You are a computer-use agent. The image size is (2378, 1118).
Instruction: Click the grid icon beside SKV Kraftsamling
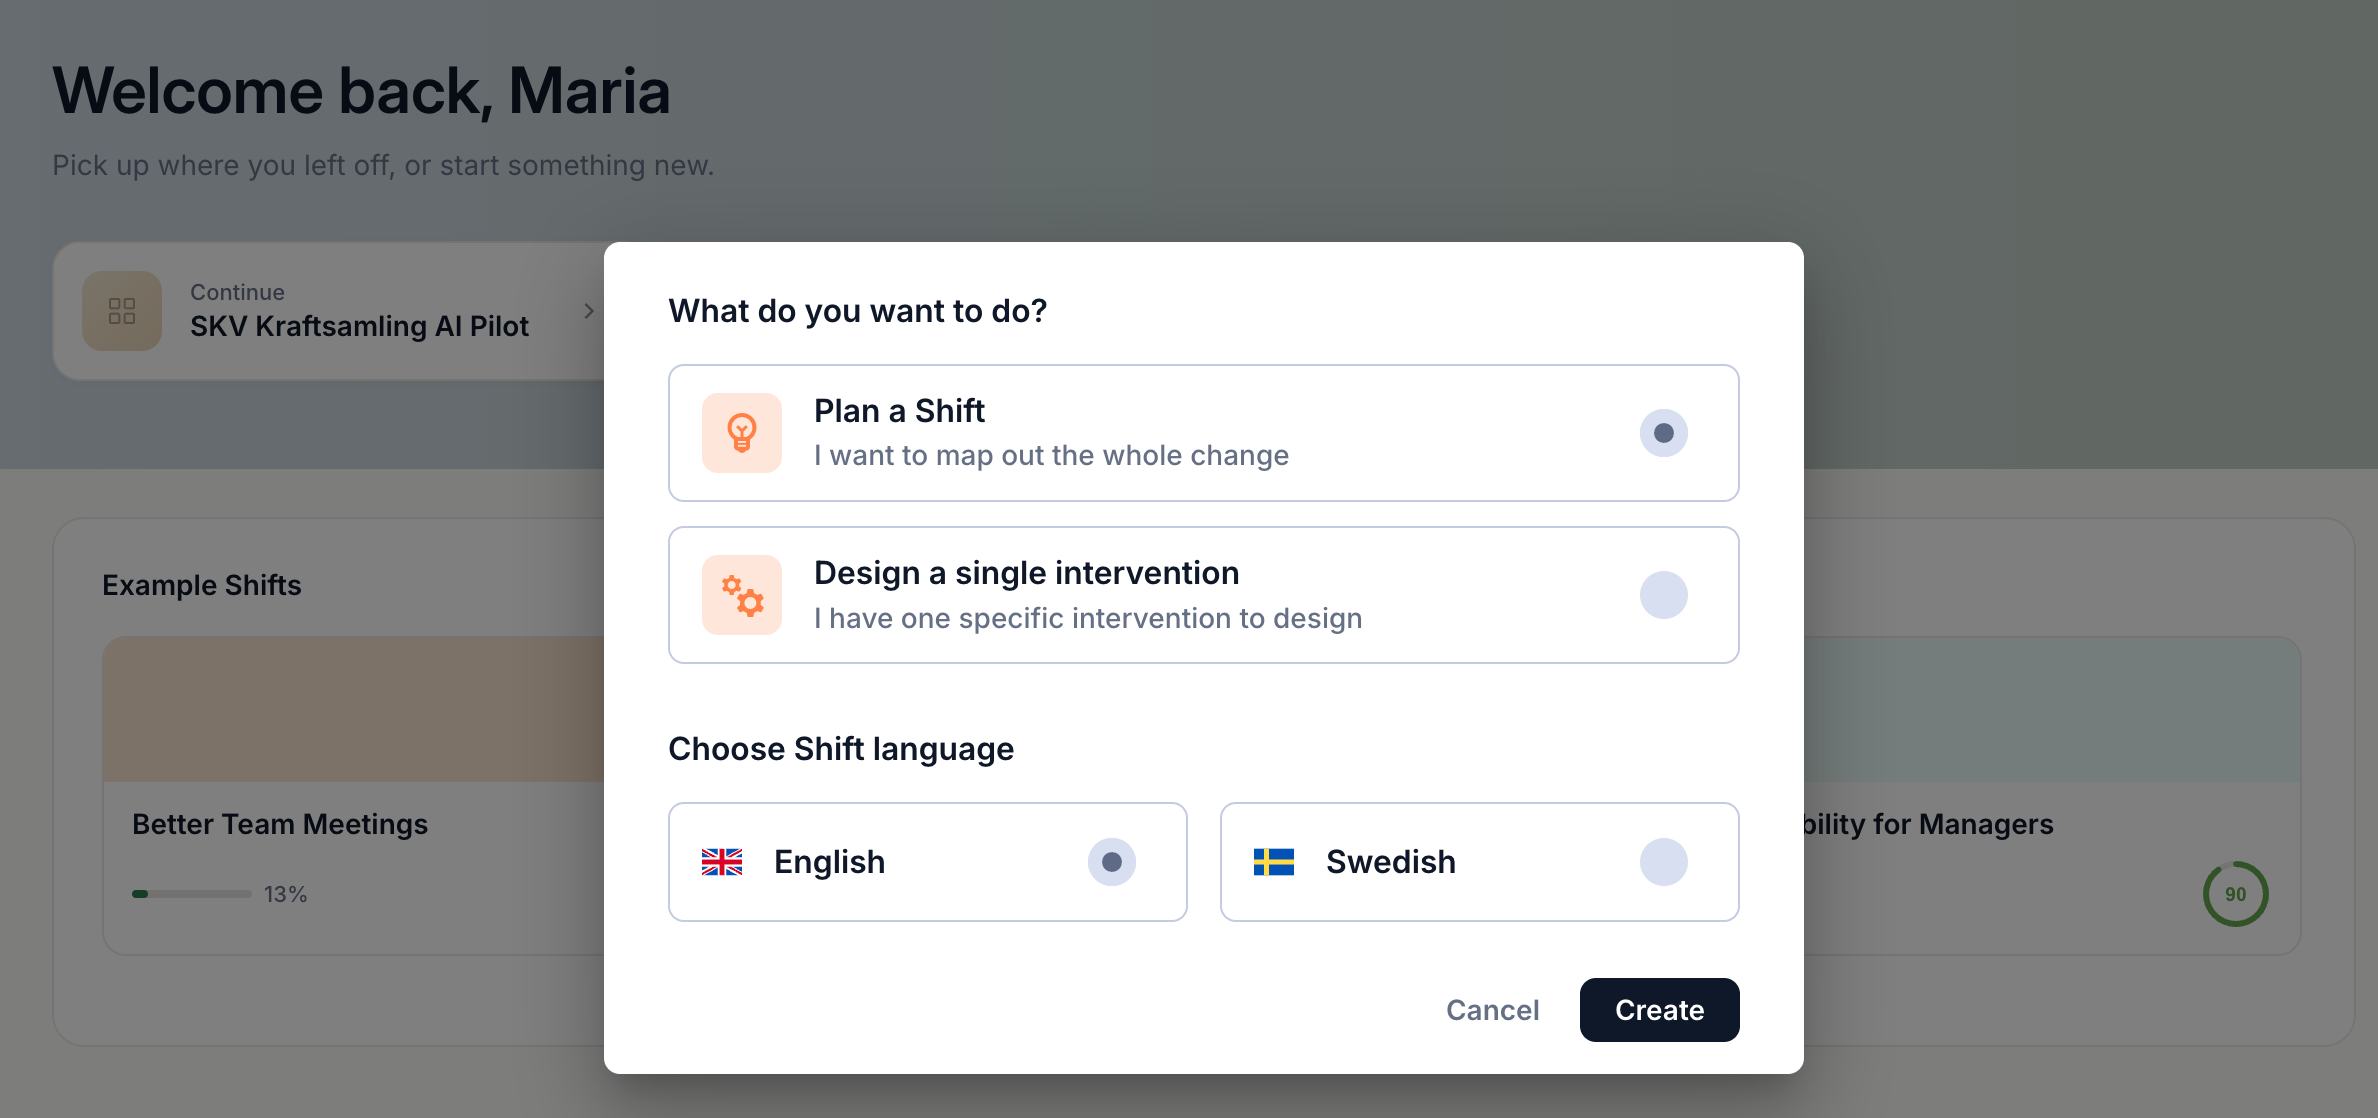[122, 311]
